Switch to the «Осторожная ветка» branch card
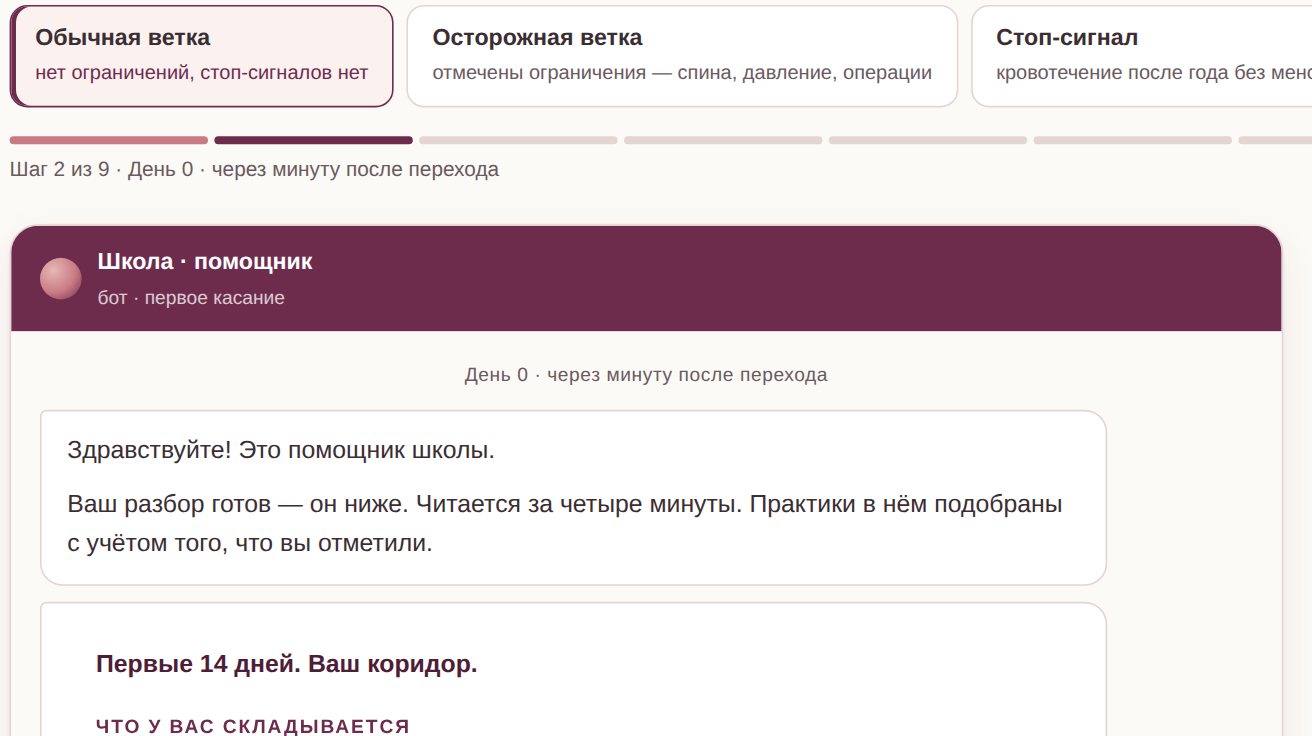Viewport: 1312px width, 736px height. [682, 56]
